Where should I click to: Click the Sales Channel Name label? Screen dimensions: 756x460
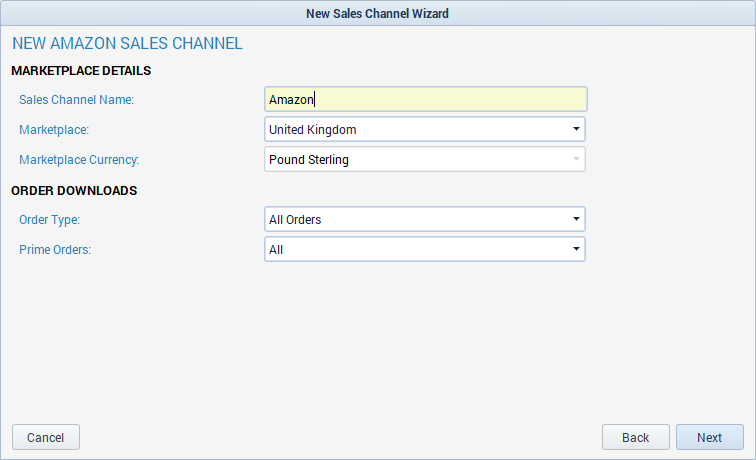click(77, 100)
